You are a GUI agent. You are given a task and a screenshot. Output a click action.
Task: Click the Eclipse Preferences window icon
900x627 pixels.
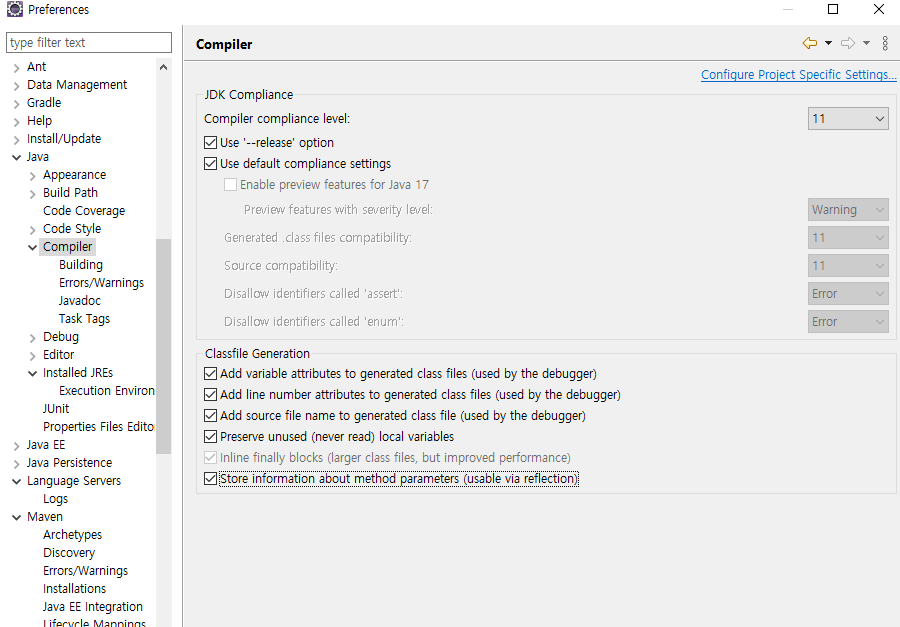[14, 9]
